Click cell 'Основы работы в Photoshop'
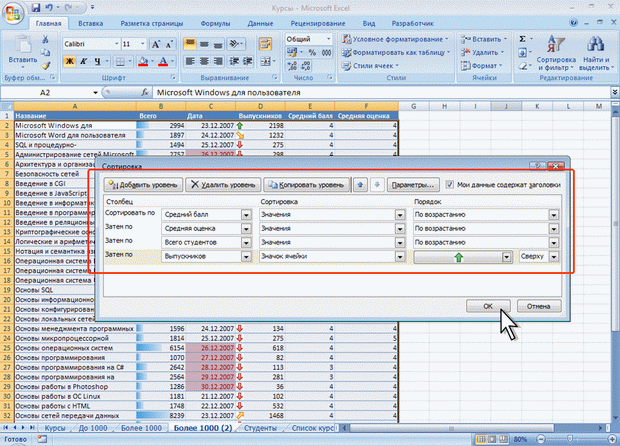Viewport: 620px width, 446px height. coord(75,387)
